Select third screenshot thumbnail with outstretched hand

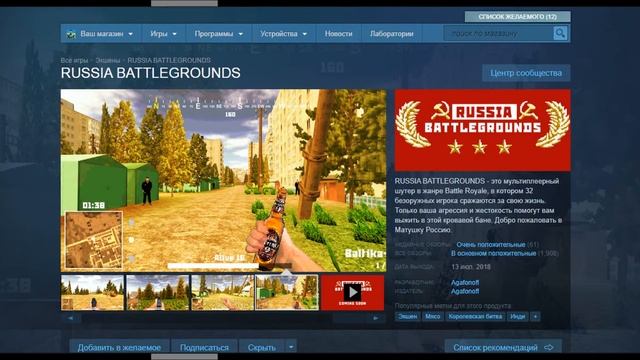pos(222,293)
